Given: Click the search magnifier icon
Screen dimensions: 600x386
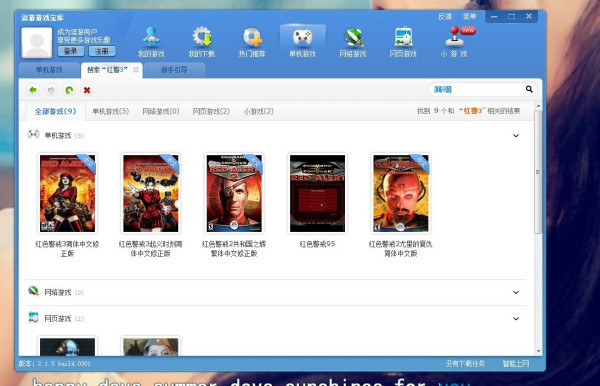Looking at the screenshot, I should tap(529, 89).
